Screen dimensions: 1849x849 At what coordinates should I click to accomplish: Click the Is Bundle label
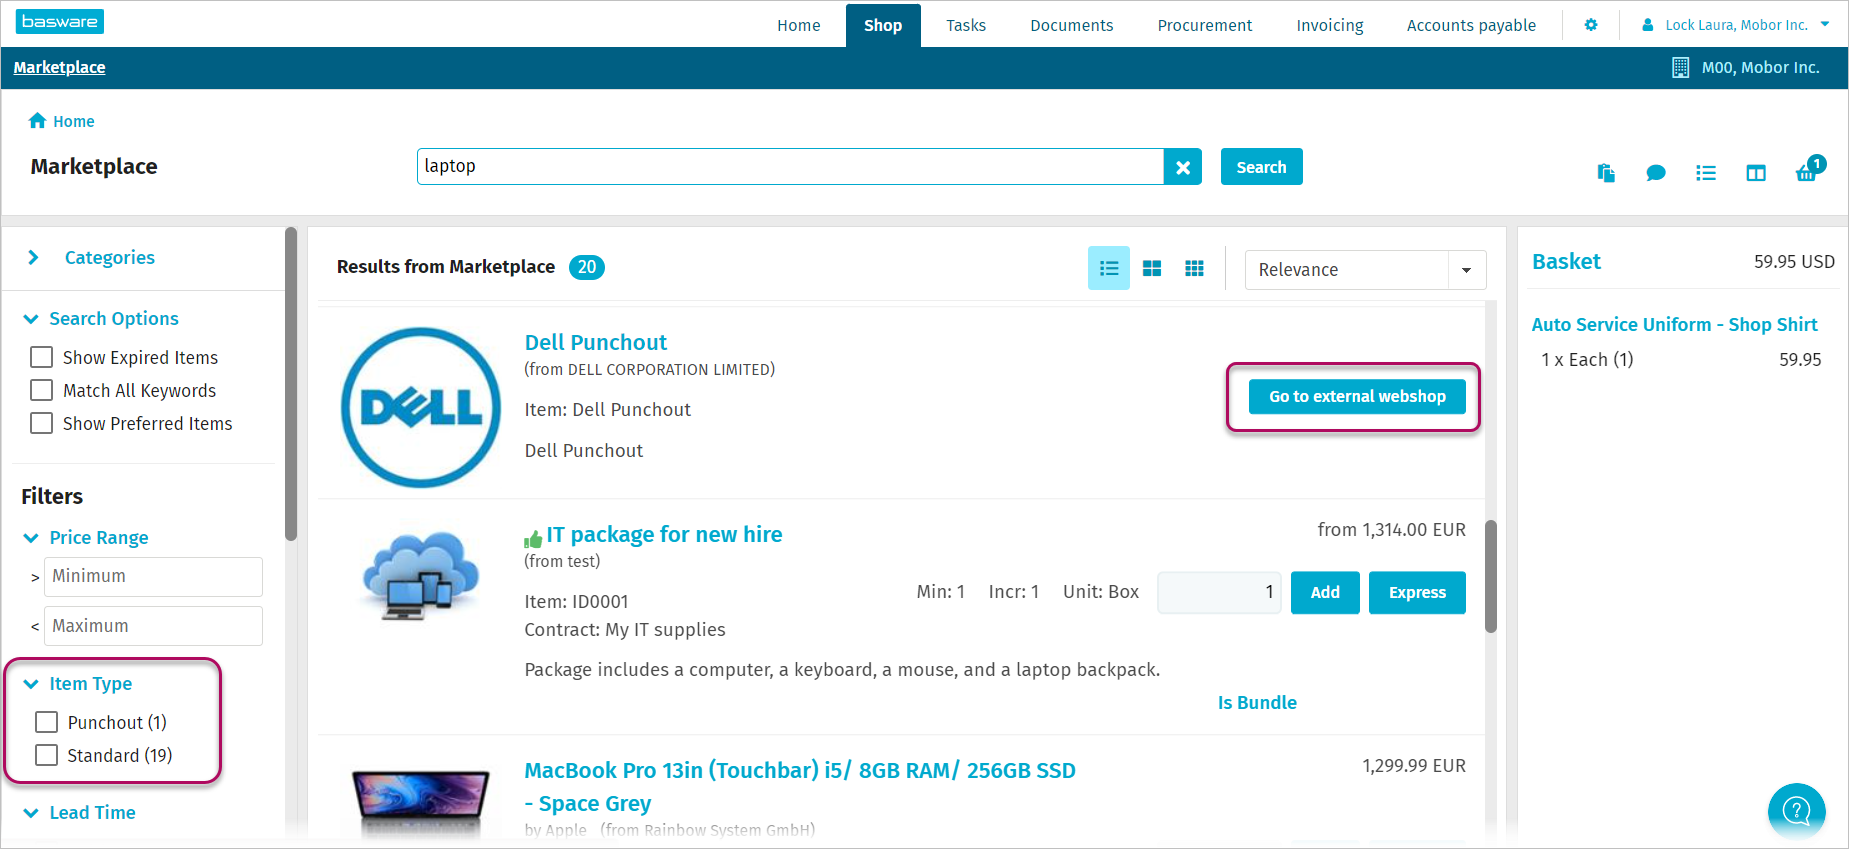(x=1257, y=703)
